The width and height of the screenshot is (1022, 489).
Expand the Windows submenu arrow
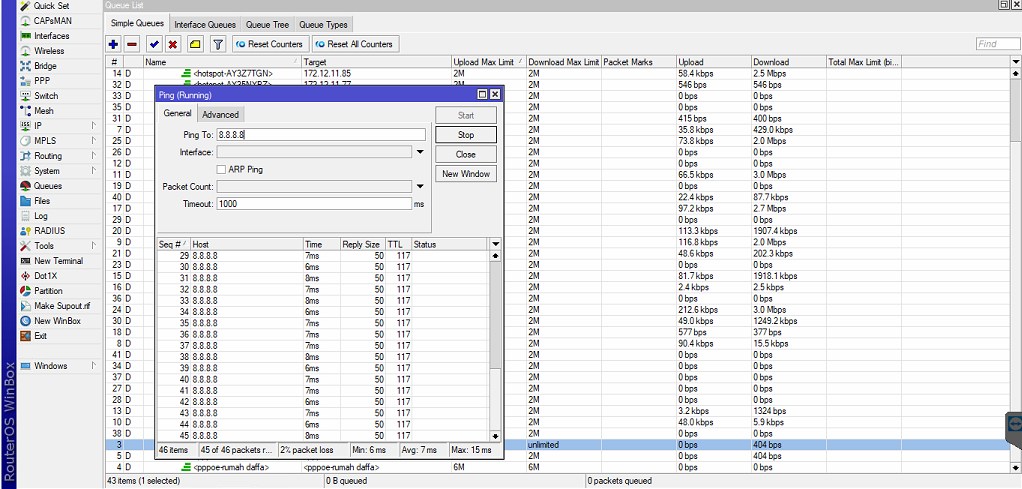94,366
